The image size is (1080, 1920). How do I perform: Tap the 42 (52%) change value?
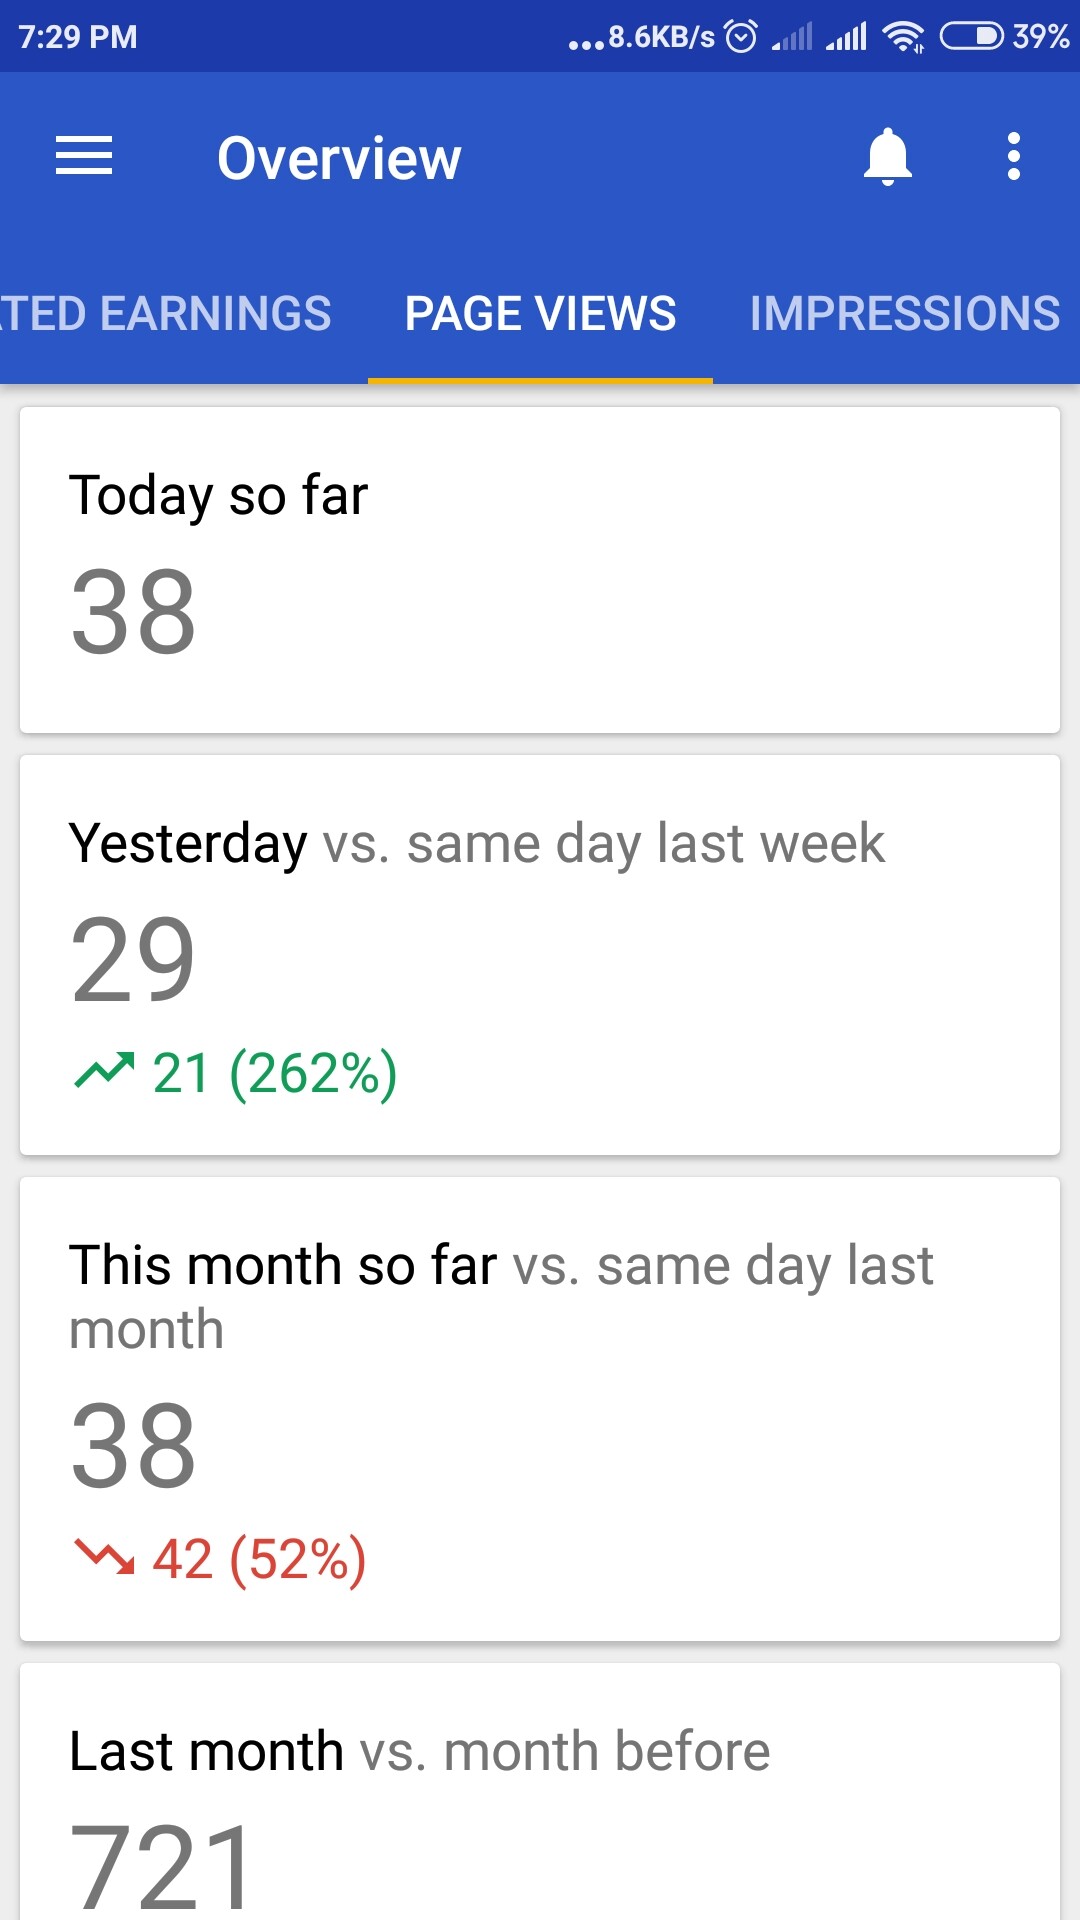pyautogui.click(x=259, y=1559)
